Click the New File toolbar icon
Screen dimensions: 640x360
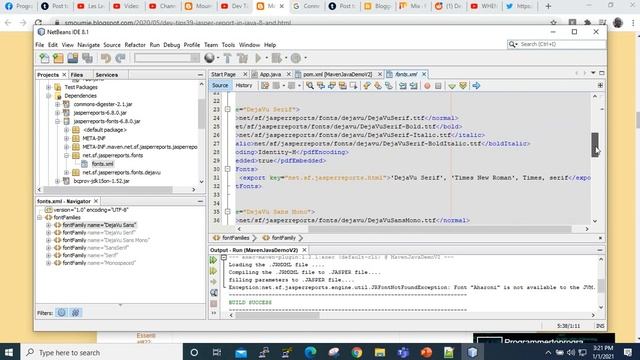point(44,58)
